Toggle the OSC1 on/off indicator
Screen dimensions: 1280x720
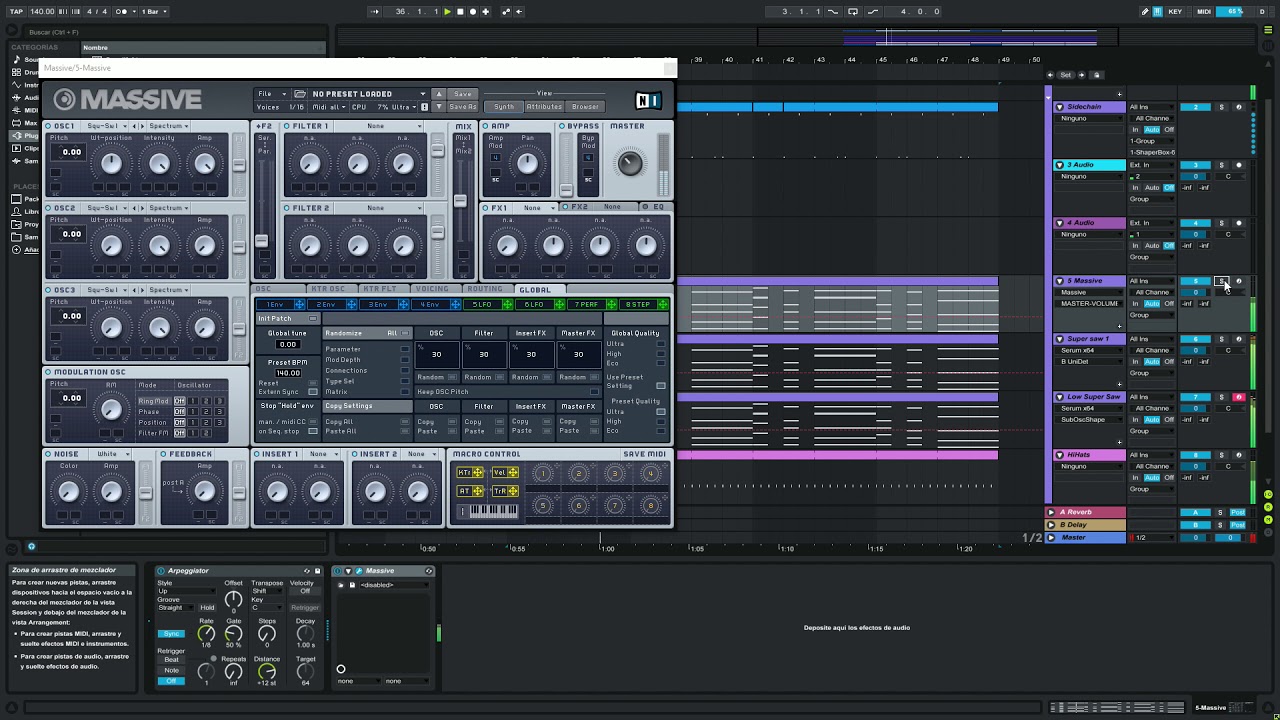point(49,126)
